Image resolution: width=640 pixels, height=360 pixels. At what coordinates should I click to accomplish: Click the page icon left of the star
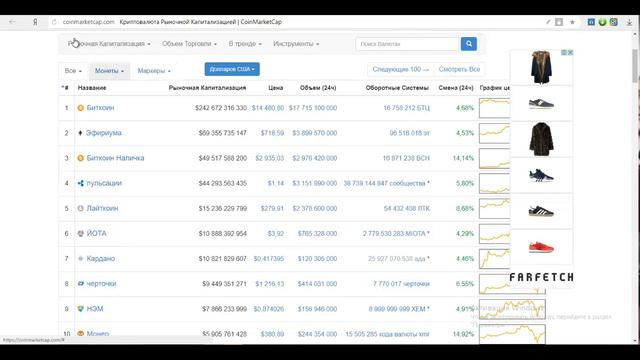[559, 22]
